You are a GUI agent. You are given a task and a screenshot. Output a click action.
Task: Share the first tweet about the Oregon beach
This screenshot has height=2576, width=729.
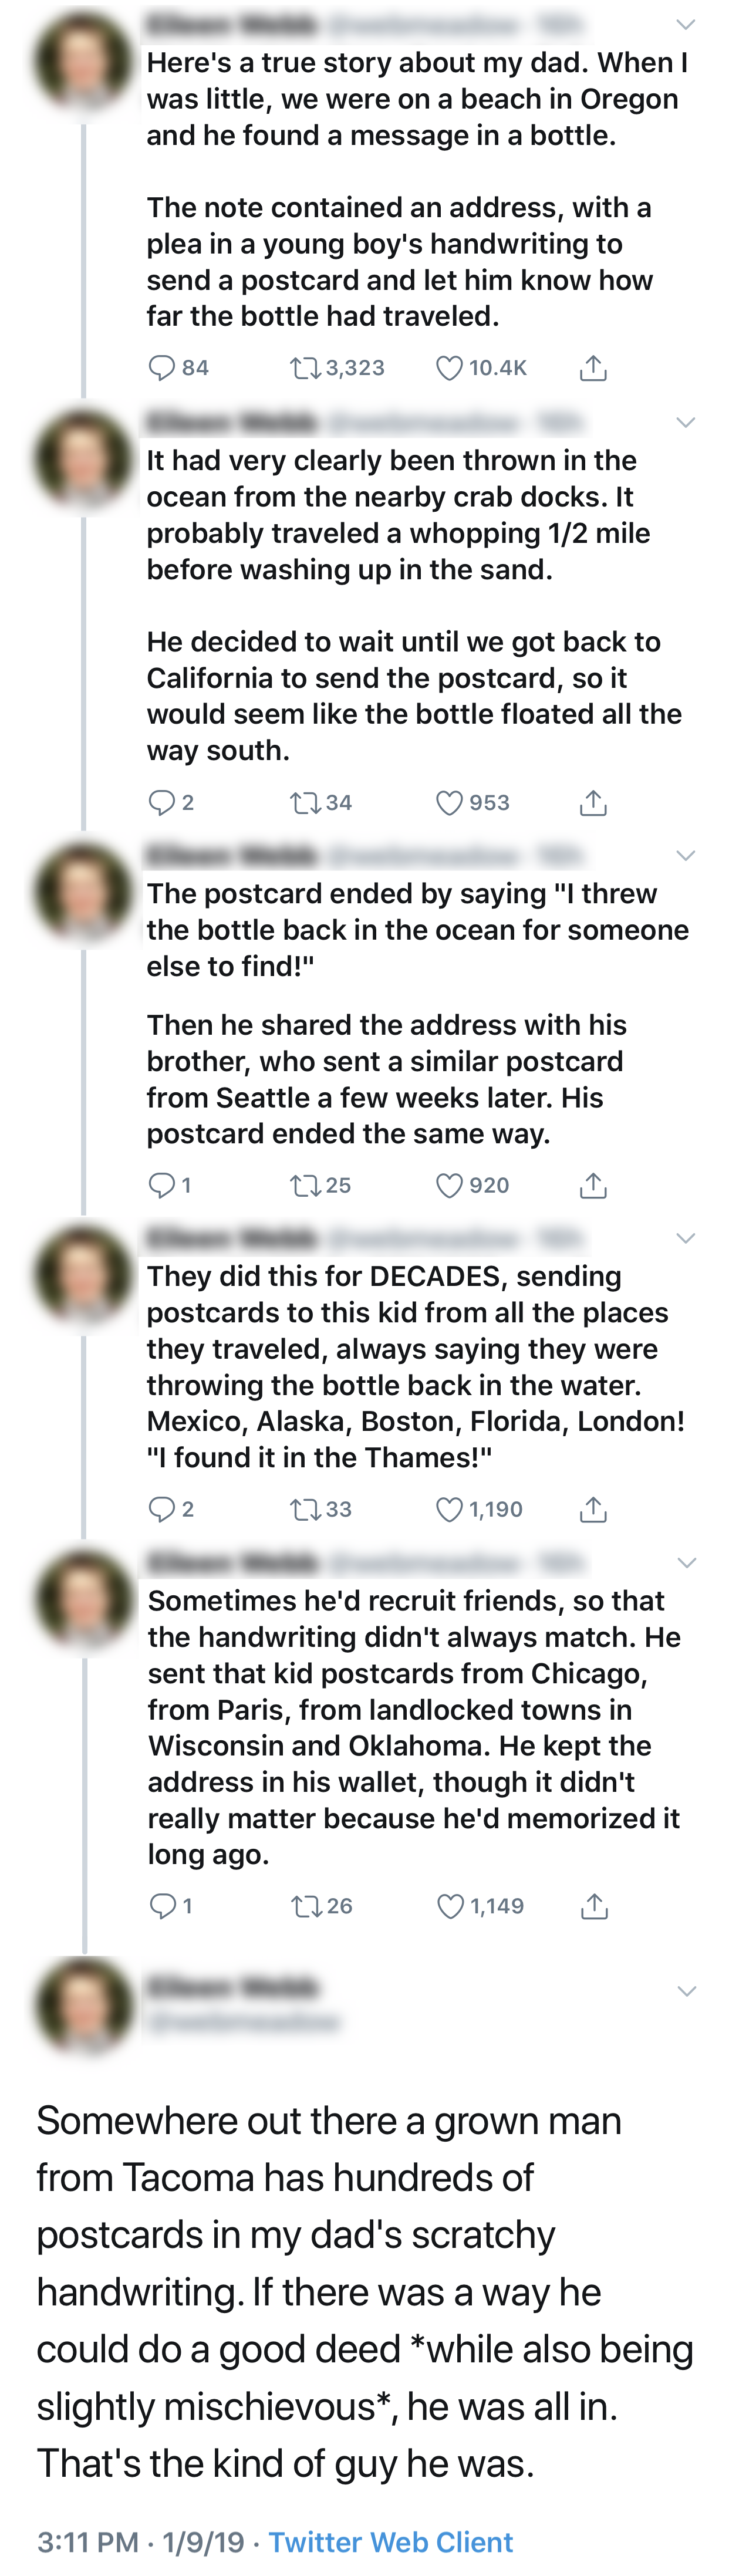(593, 369)
